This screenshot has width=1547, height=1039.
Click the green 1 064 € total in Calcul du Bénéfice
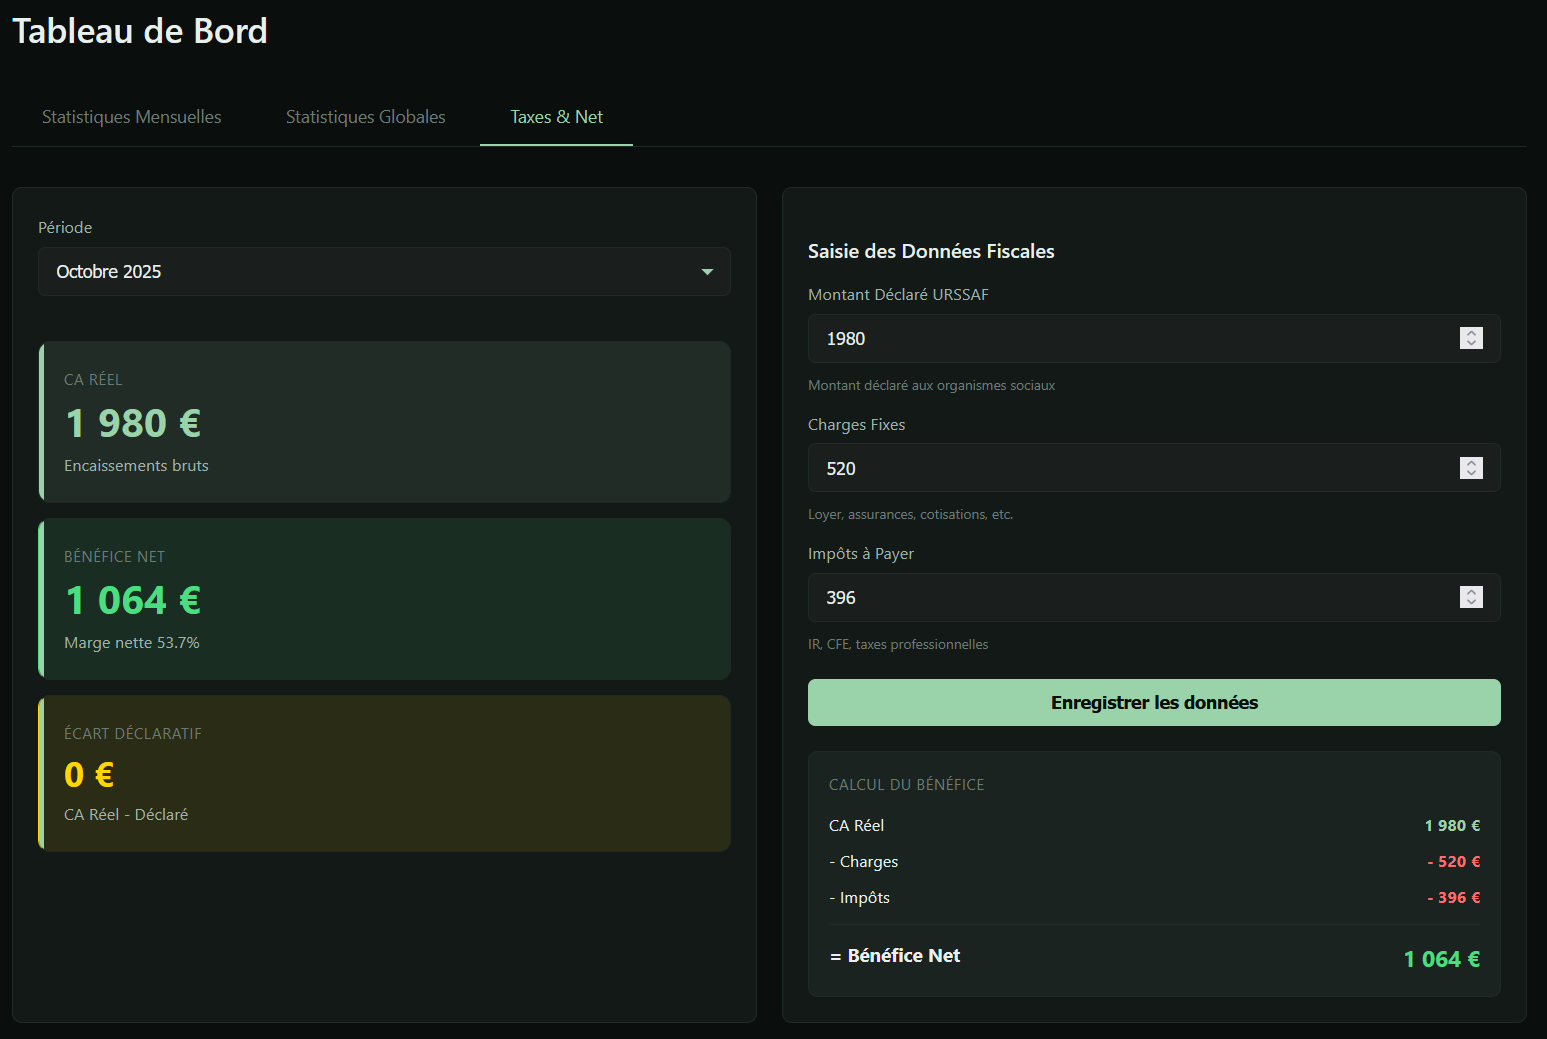tap(1441, 959)
